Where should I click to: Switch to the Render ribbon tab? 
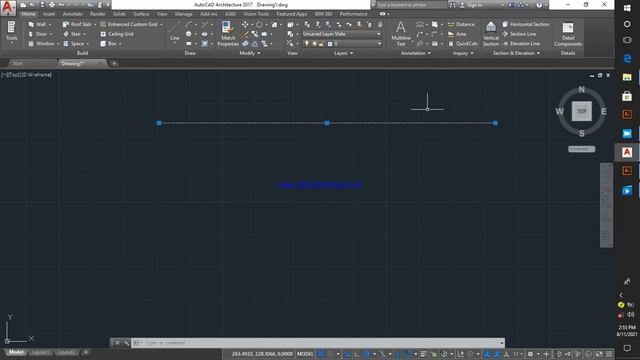point(98,14)
